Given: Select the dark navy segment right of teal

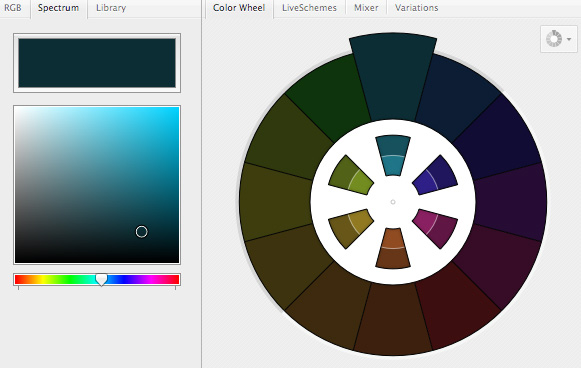Looking at the screenshot, I should click(x=456, y=98).
